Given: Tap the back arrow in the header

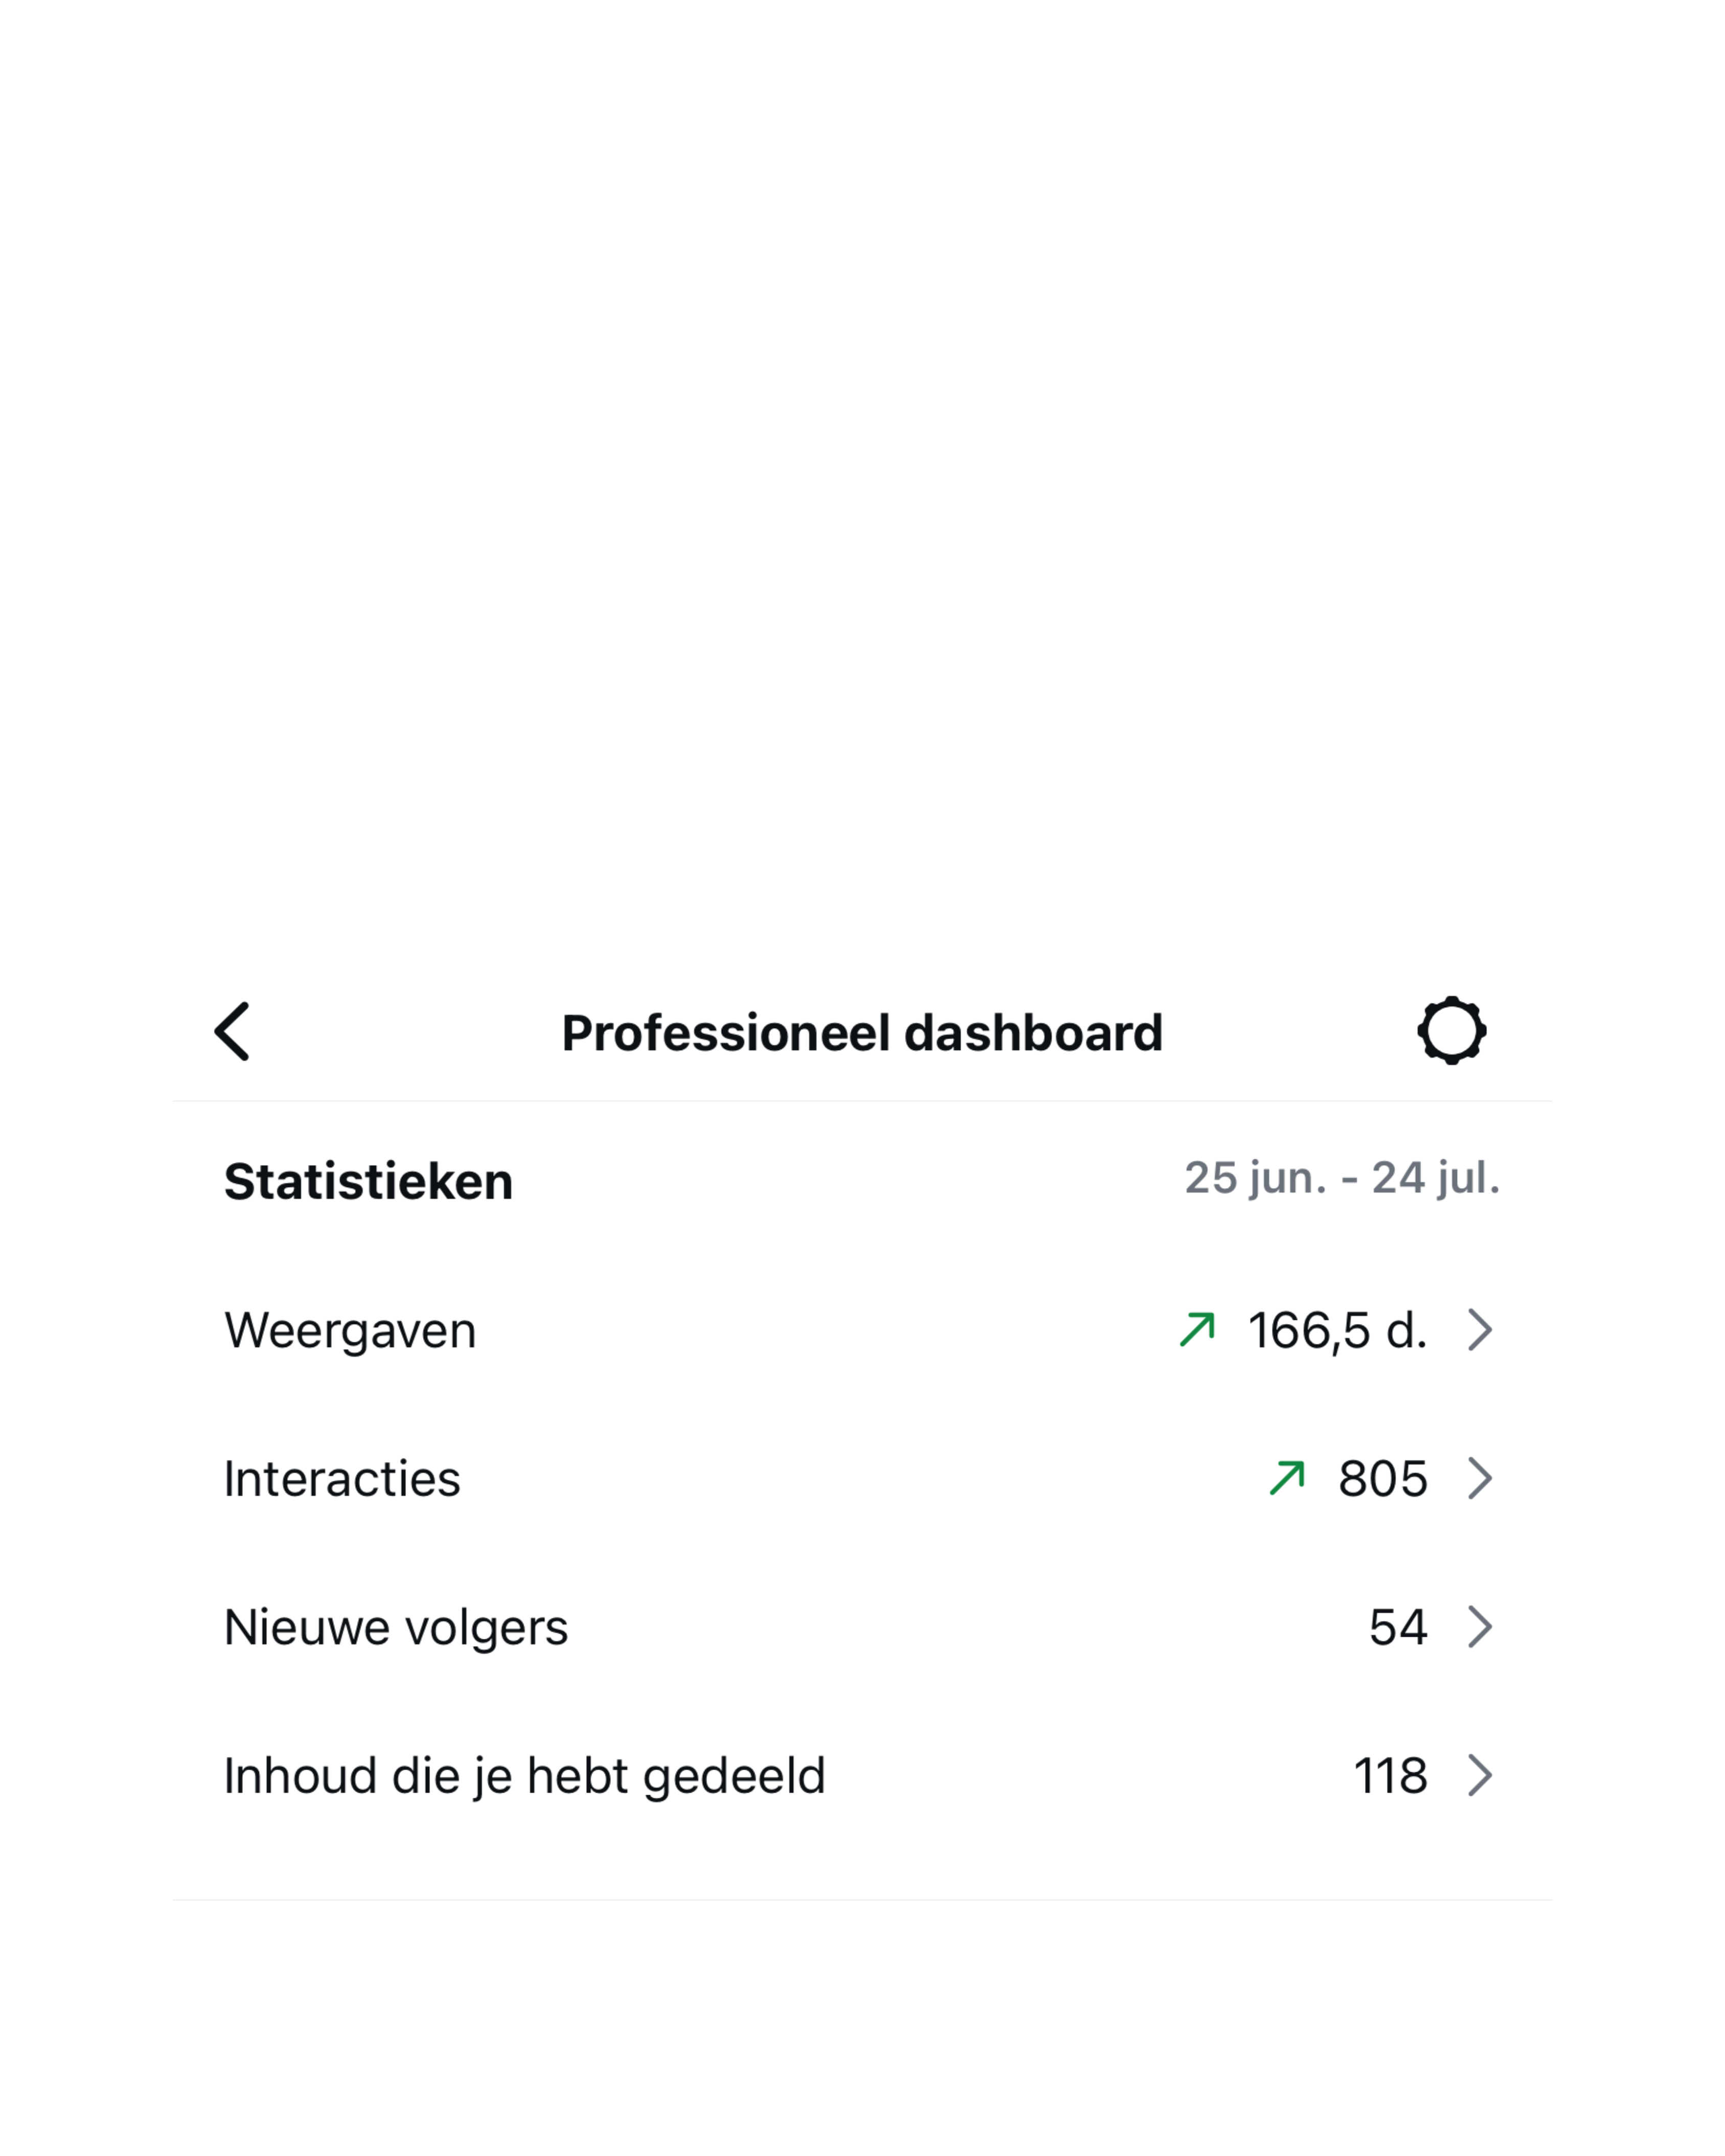Looking at the screenshot, I should [232, 1031].
